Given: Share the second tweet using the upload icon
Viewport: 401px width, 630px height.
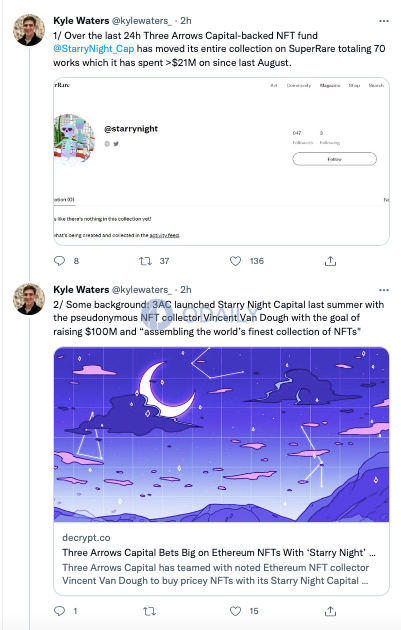Looking at the screenshot, I should [x=330, y=611].
